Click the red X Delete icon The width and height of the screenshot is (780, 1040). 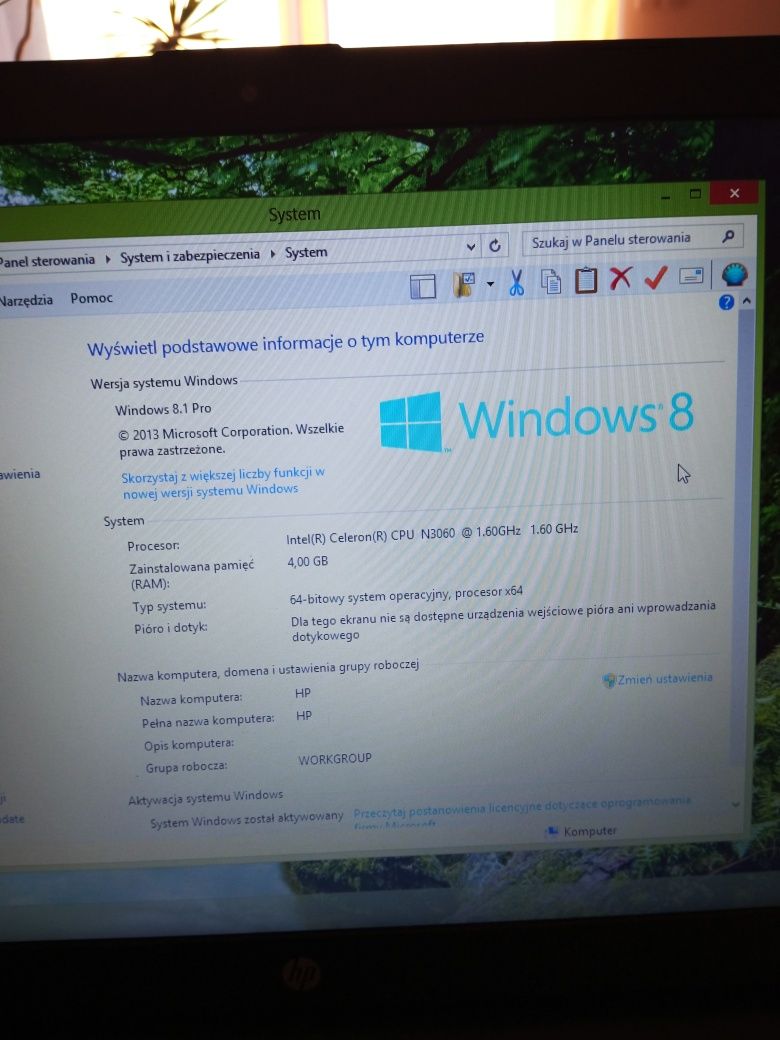pos(620,279)
